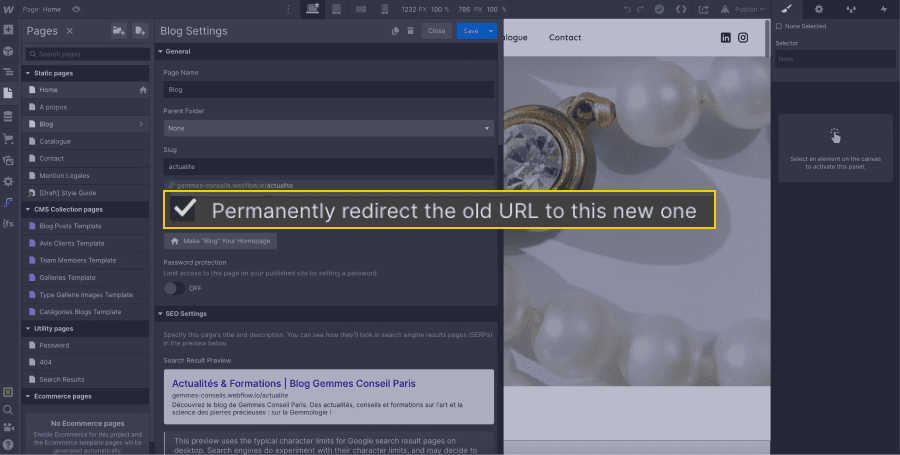Select the Blog Posts Template page

click(86, 226)
